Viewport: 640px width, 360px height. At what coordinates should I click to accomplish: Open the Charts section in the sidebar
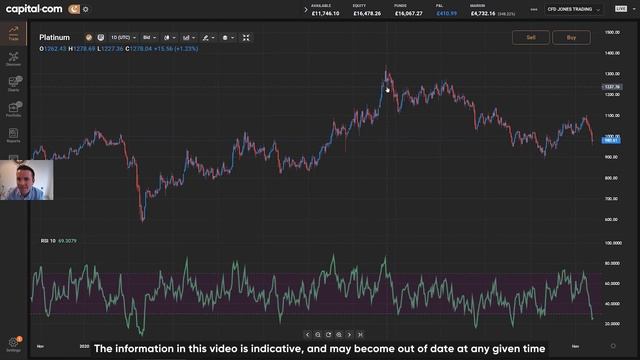(x=13, y=84)
